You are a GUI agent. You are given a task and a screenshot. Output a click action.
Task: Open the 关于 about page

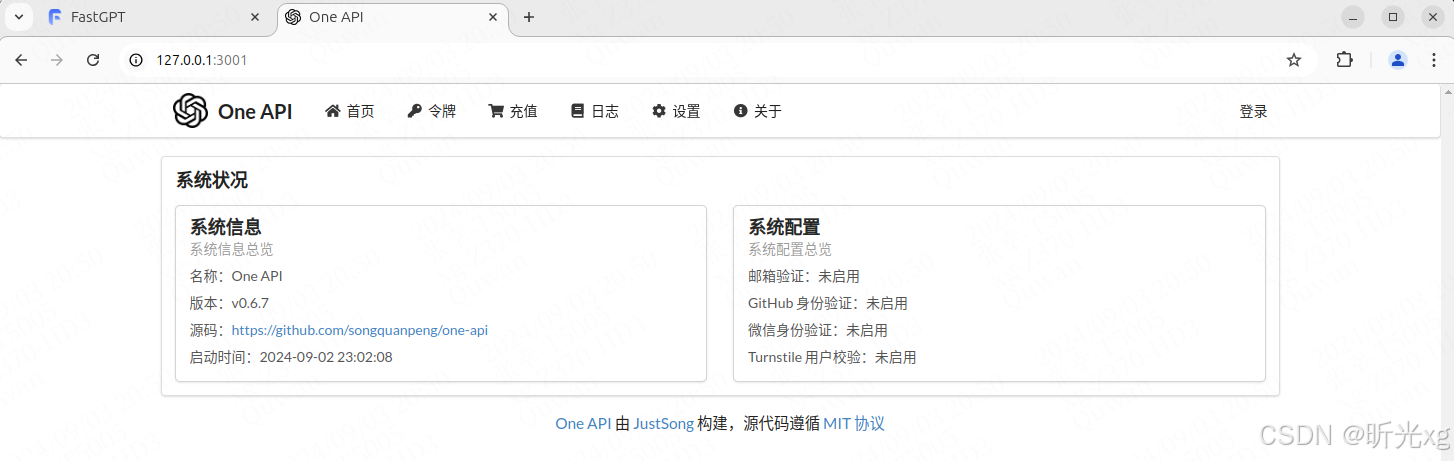tap(757, 111)
